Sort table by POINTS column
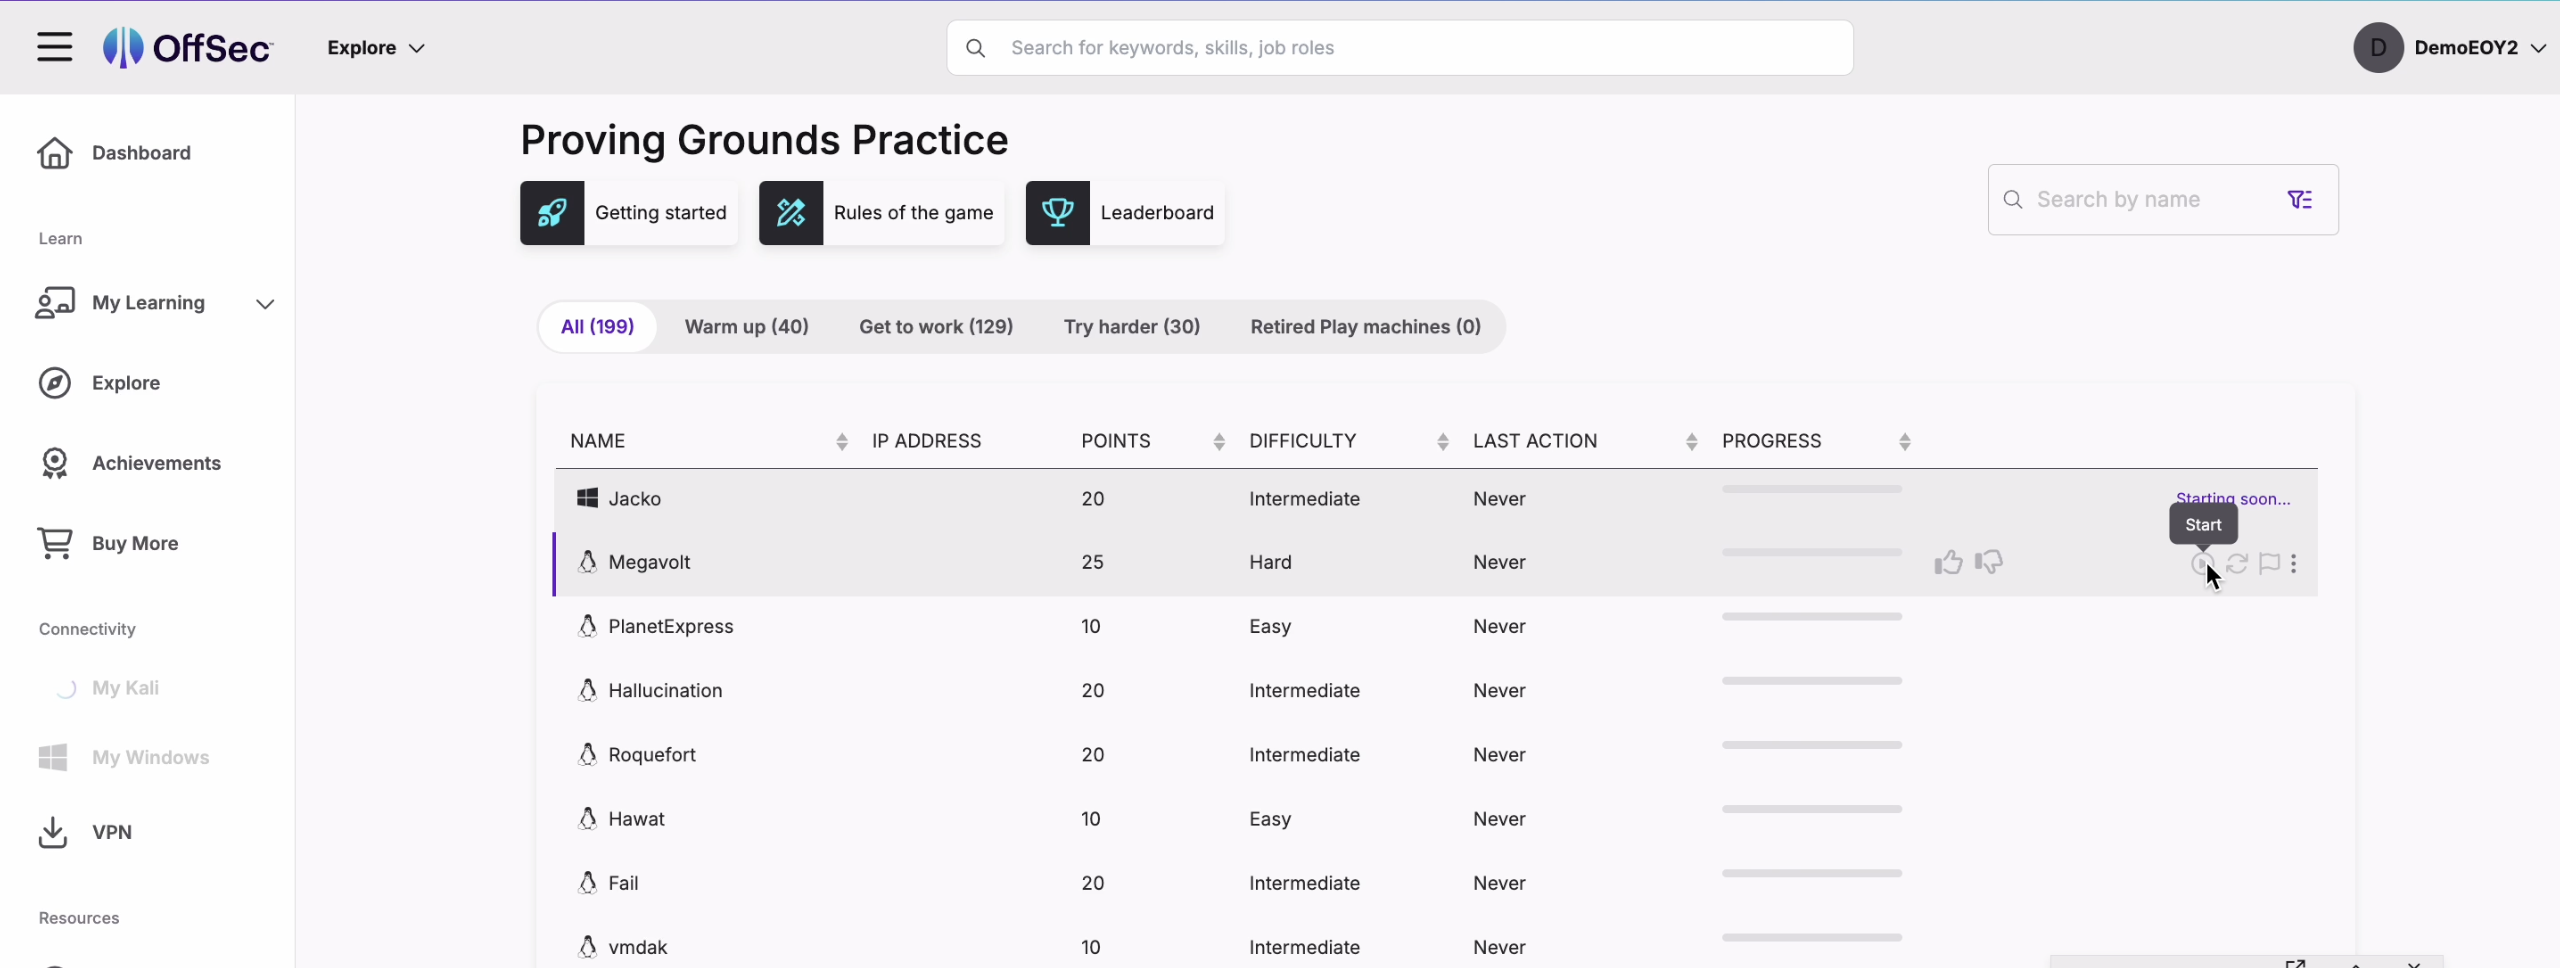This screenshot has height=968, width=2560. pos(1219,442)
